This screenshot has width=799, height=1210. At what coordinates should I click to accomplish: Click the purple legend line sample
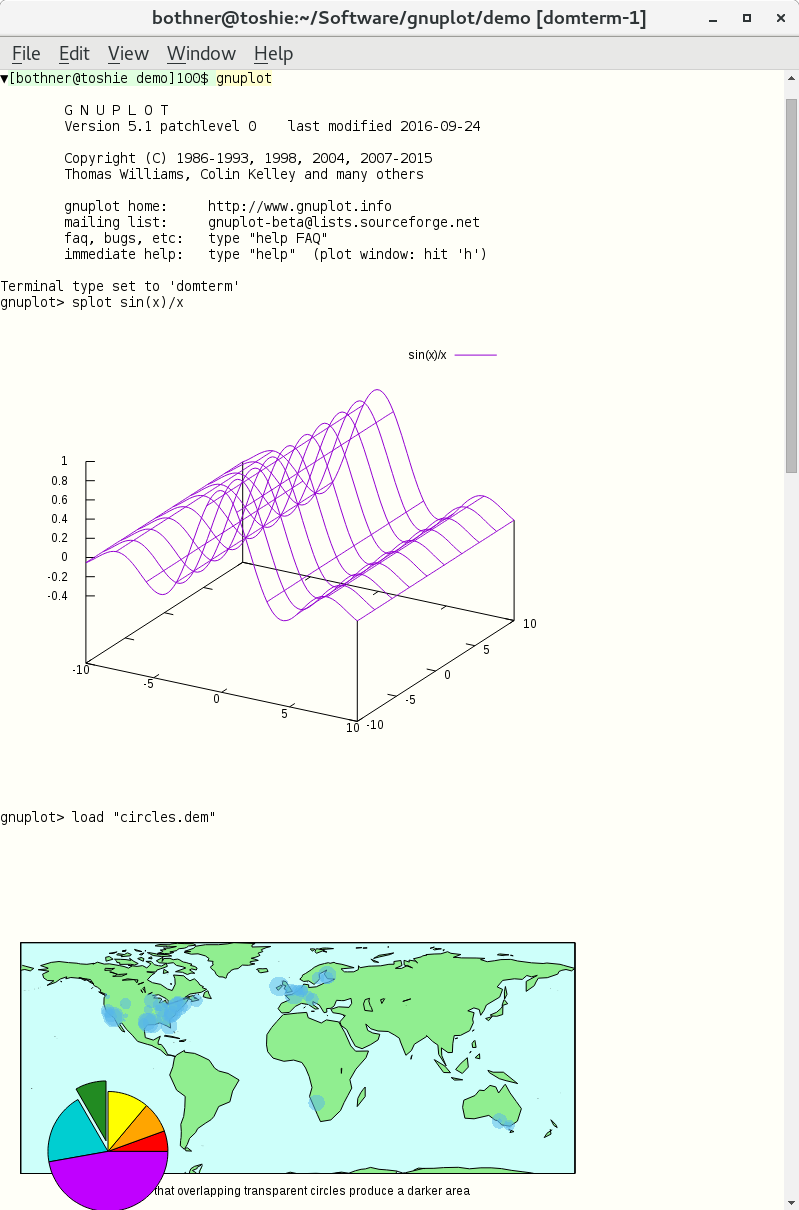pyautogui.click(x=475, y=355)
